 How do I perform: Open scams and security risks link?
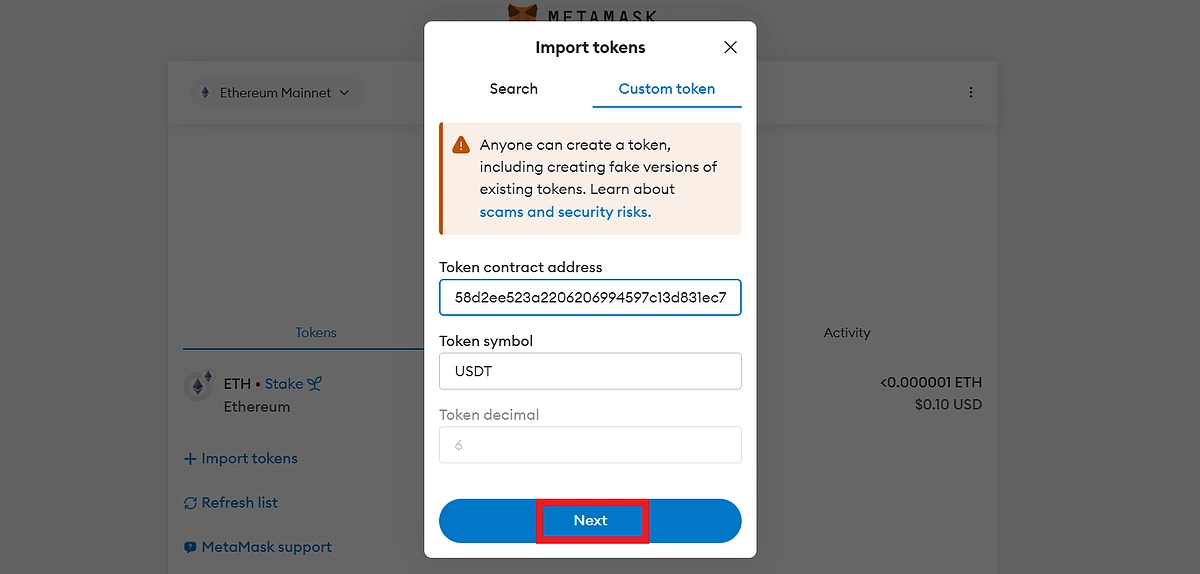[x=565, y=212]
